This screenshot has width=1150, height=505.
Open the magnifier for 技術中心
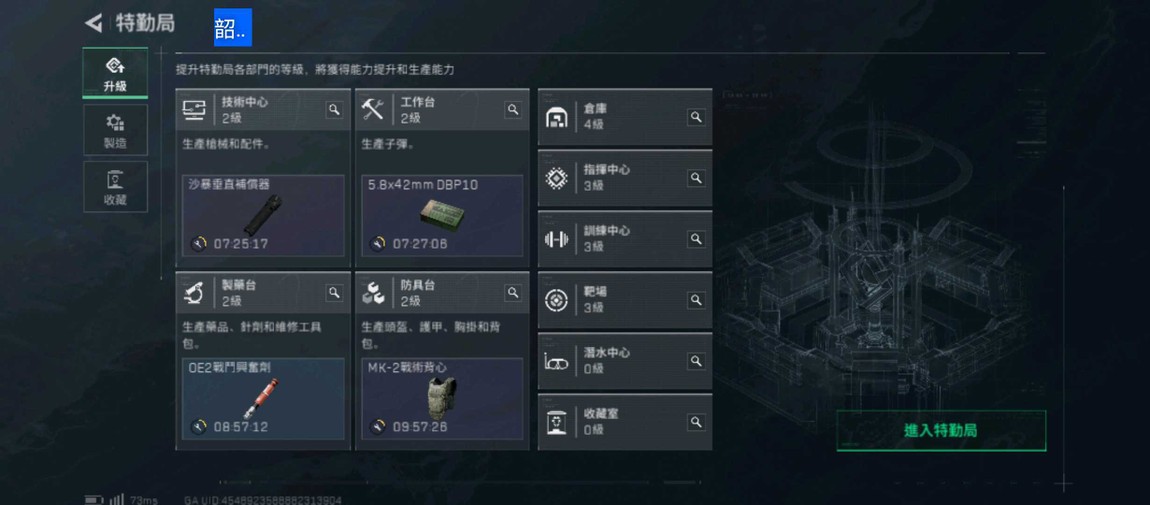334,110
